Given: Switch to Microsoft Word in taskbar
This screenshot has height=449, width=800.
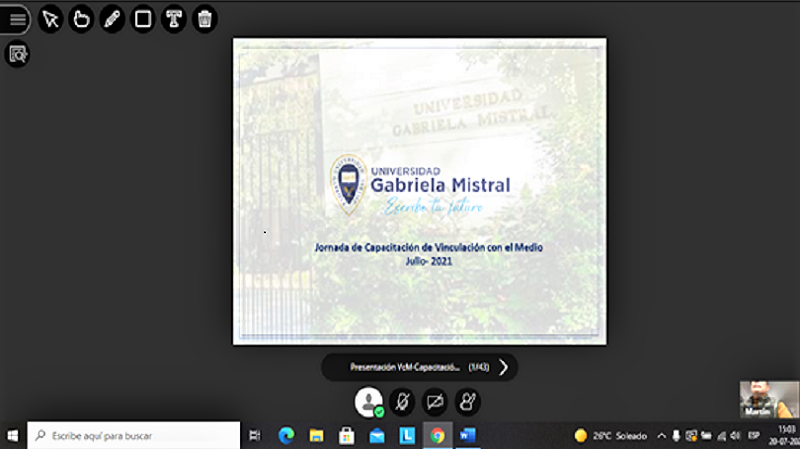Looking at the screenshot, I should coord(467,436).
